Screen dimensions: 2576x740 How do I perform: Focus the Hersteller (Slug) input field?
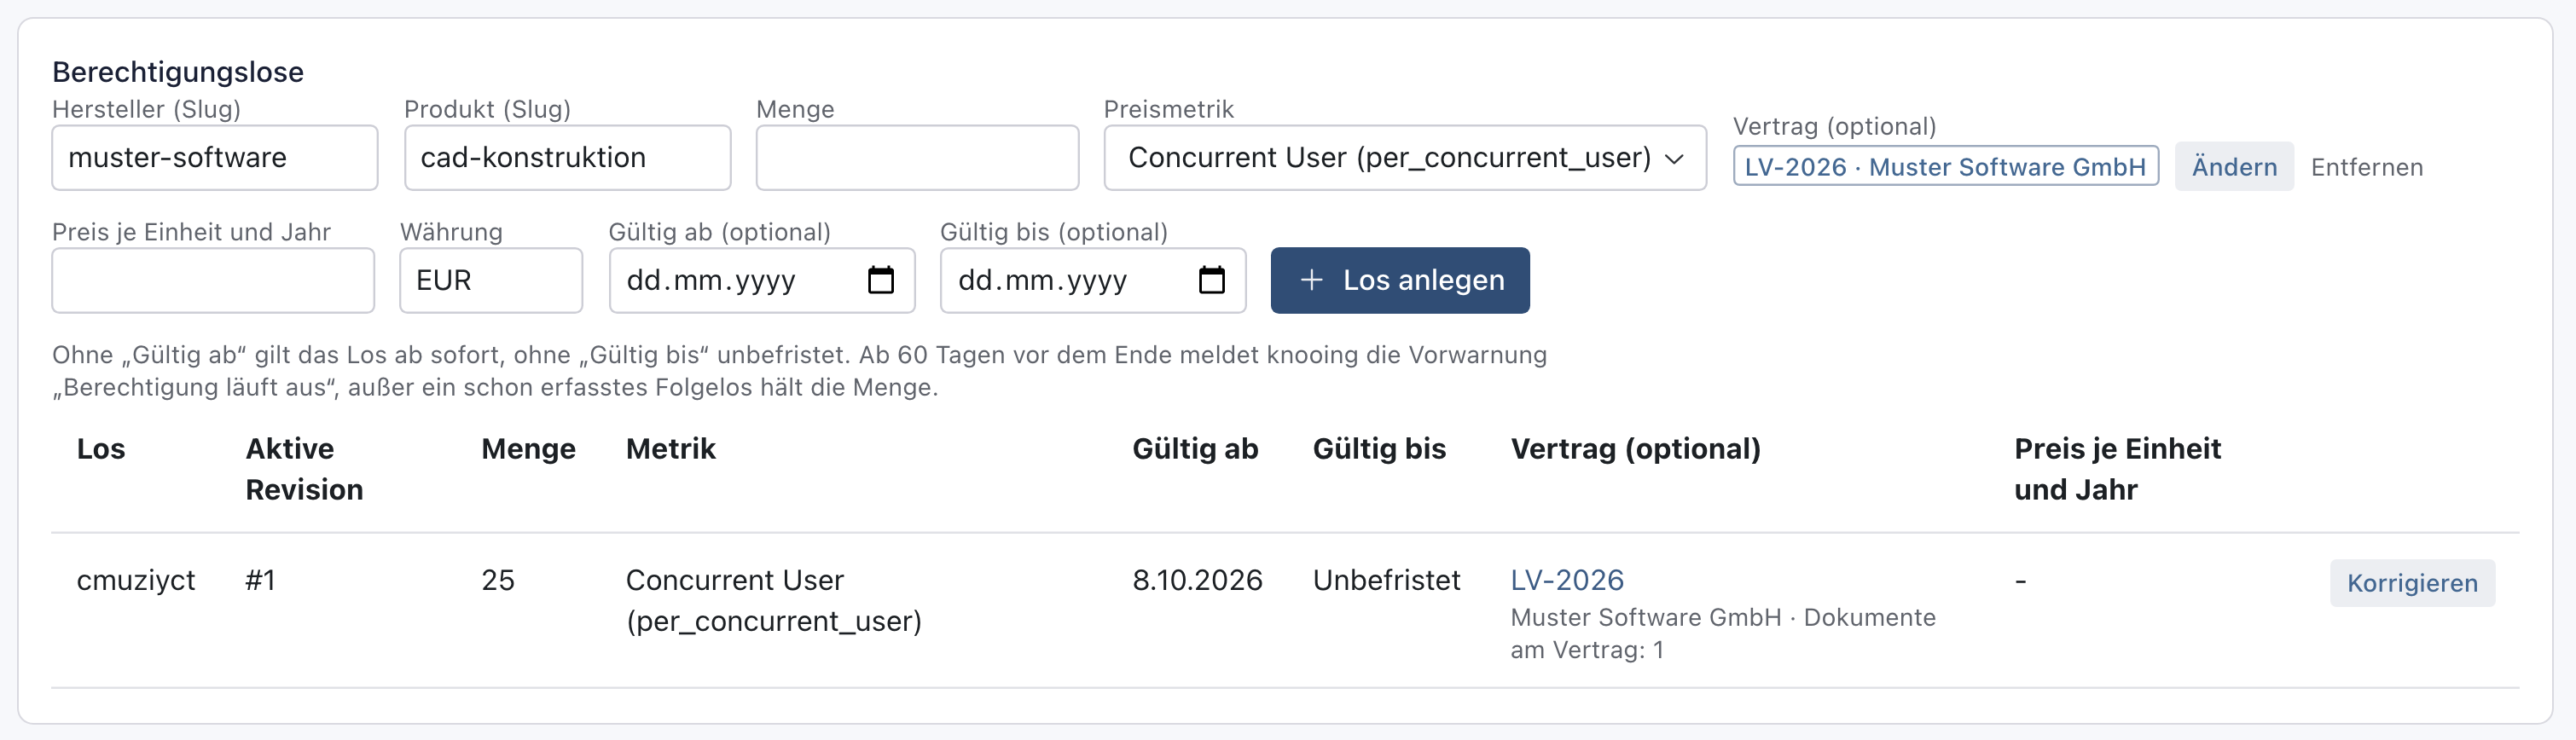pyautogui.click(x=215, y=158)
